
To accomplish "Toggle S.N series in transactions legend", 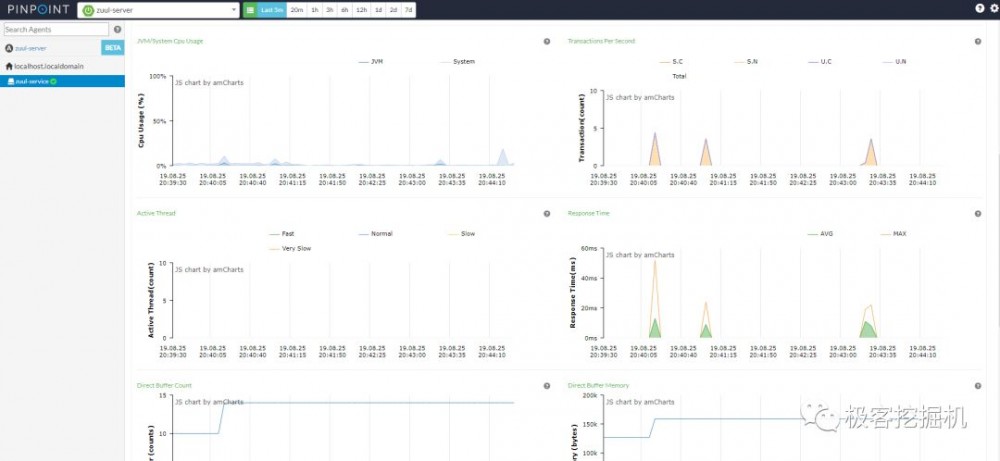I will pos(746,62).
